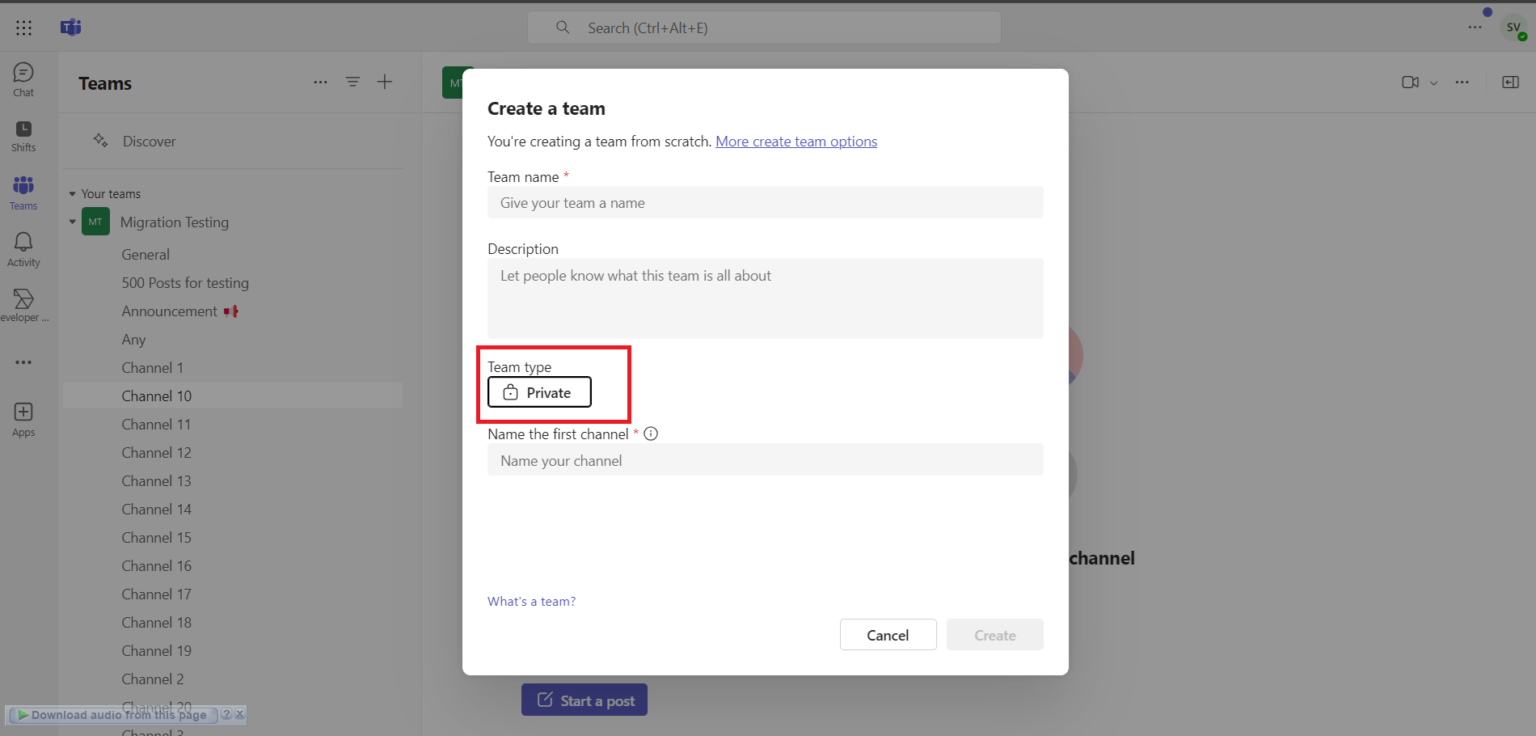Click the team name input field
This screenshot has width=1536, height=736.
click(x=765, y=202)
